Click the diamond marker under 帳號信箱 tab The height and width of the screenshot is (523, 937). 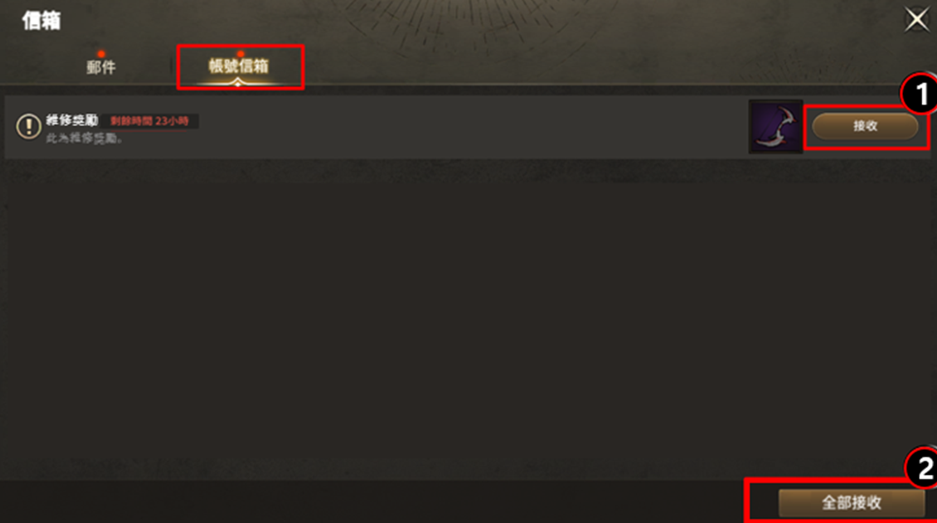point(238,83)
